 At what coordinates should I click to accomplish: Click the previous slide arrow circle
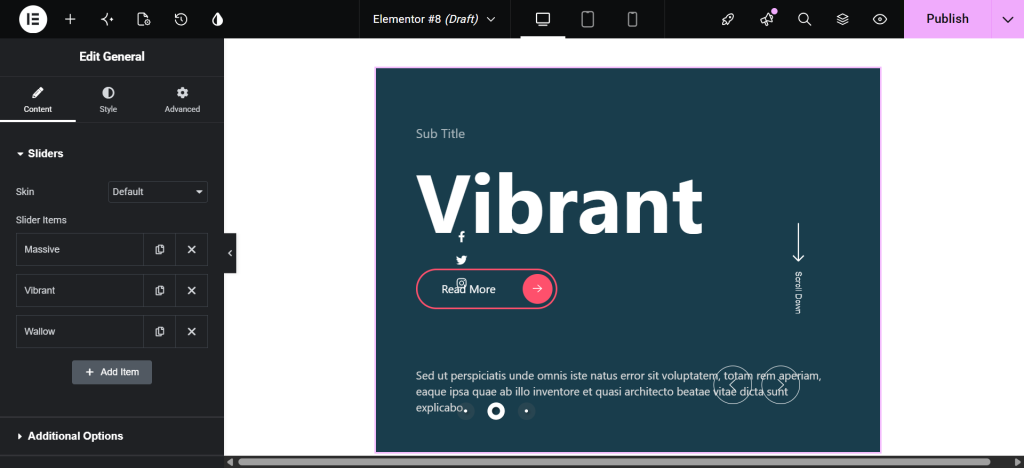pos(732,384)
